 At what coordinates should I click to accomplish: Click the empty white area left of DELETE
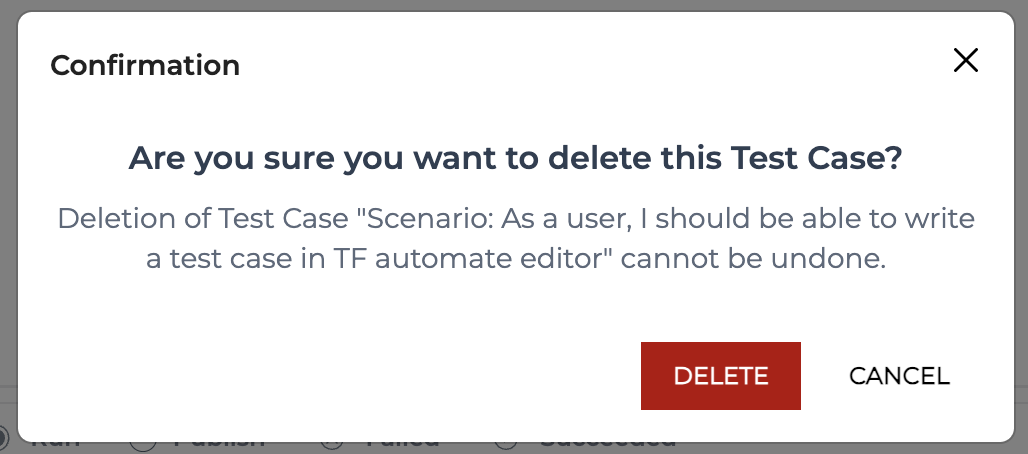click(328, 376)
